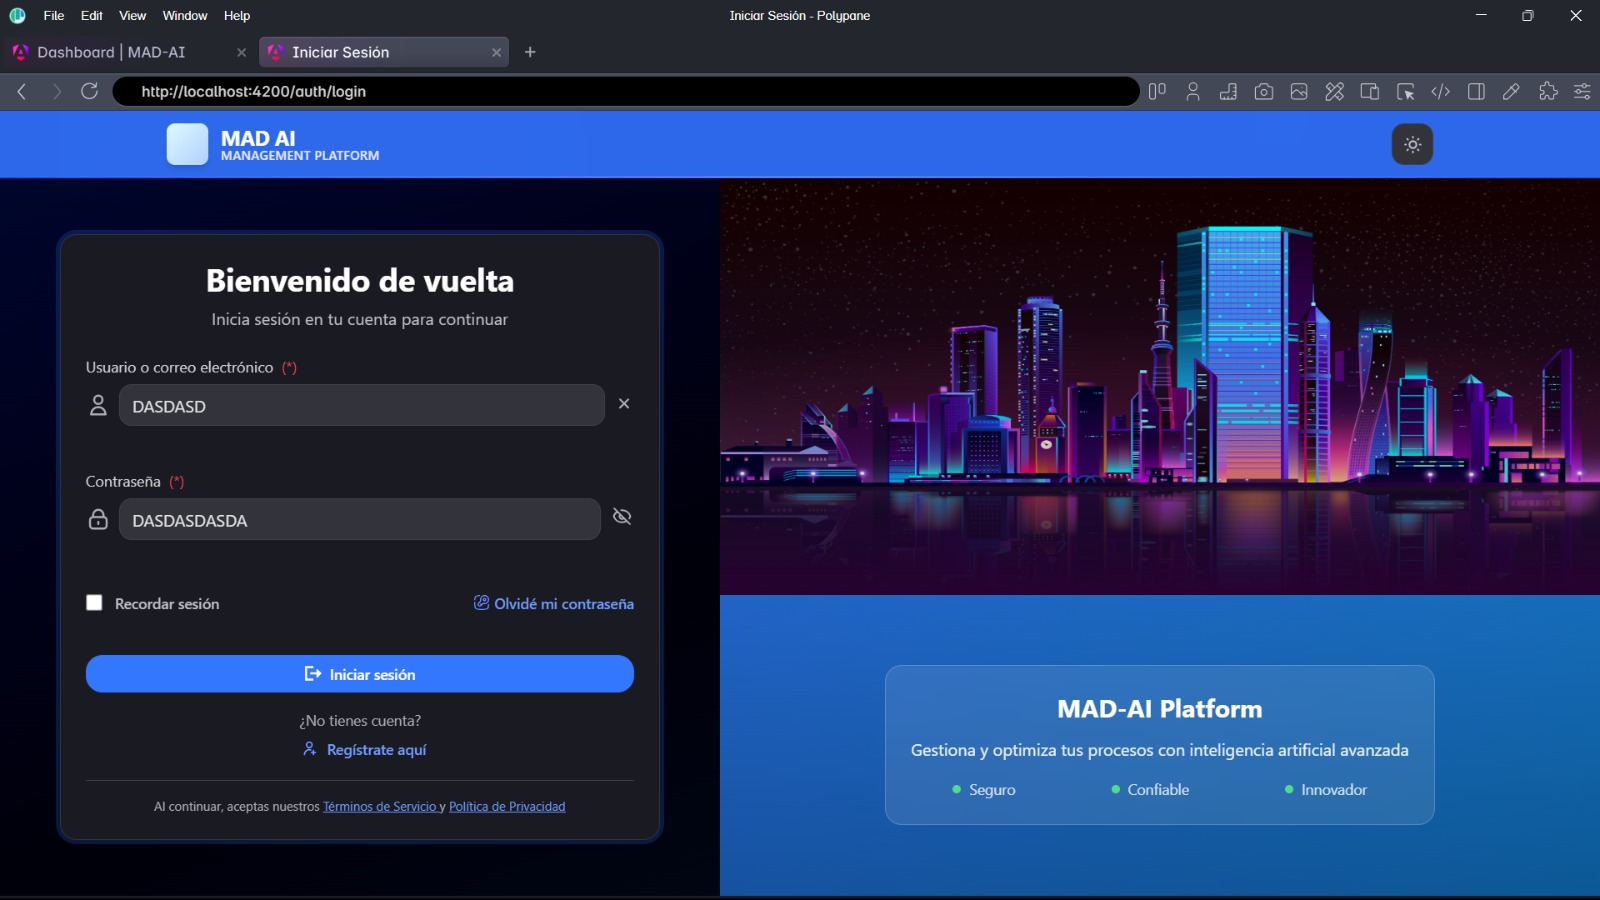Clear the username field with the X
Image resolution: width=1600 pixels, height=900 pixels.
[x=625, y=404]
